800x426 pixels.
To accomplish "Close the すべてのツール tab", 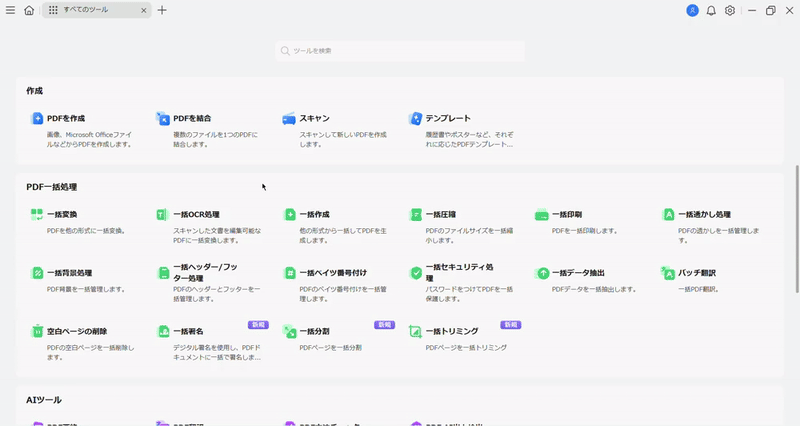I will pyautogui.click(x=143, y=10).
